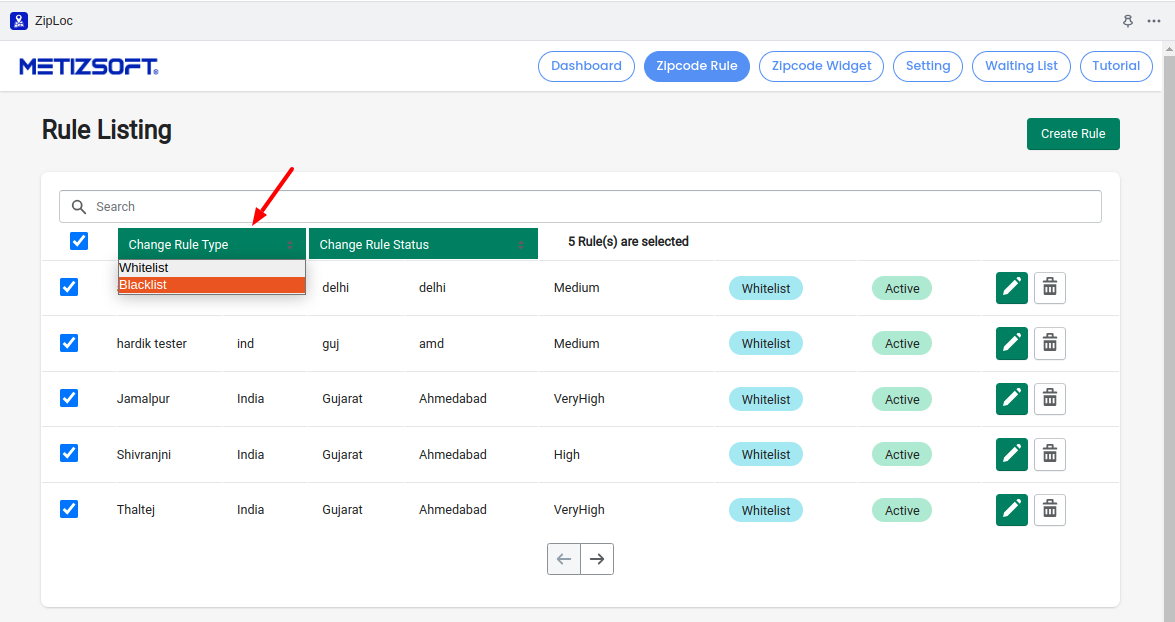Open the Waiting List tab
Image resolution: width=1175 pixels, height=622 pixels.
pos(1021,66)
